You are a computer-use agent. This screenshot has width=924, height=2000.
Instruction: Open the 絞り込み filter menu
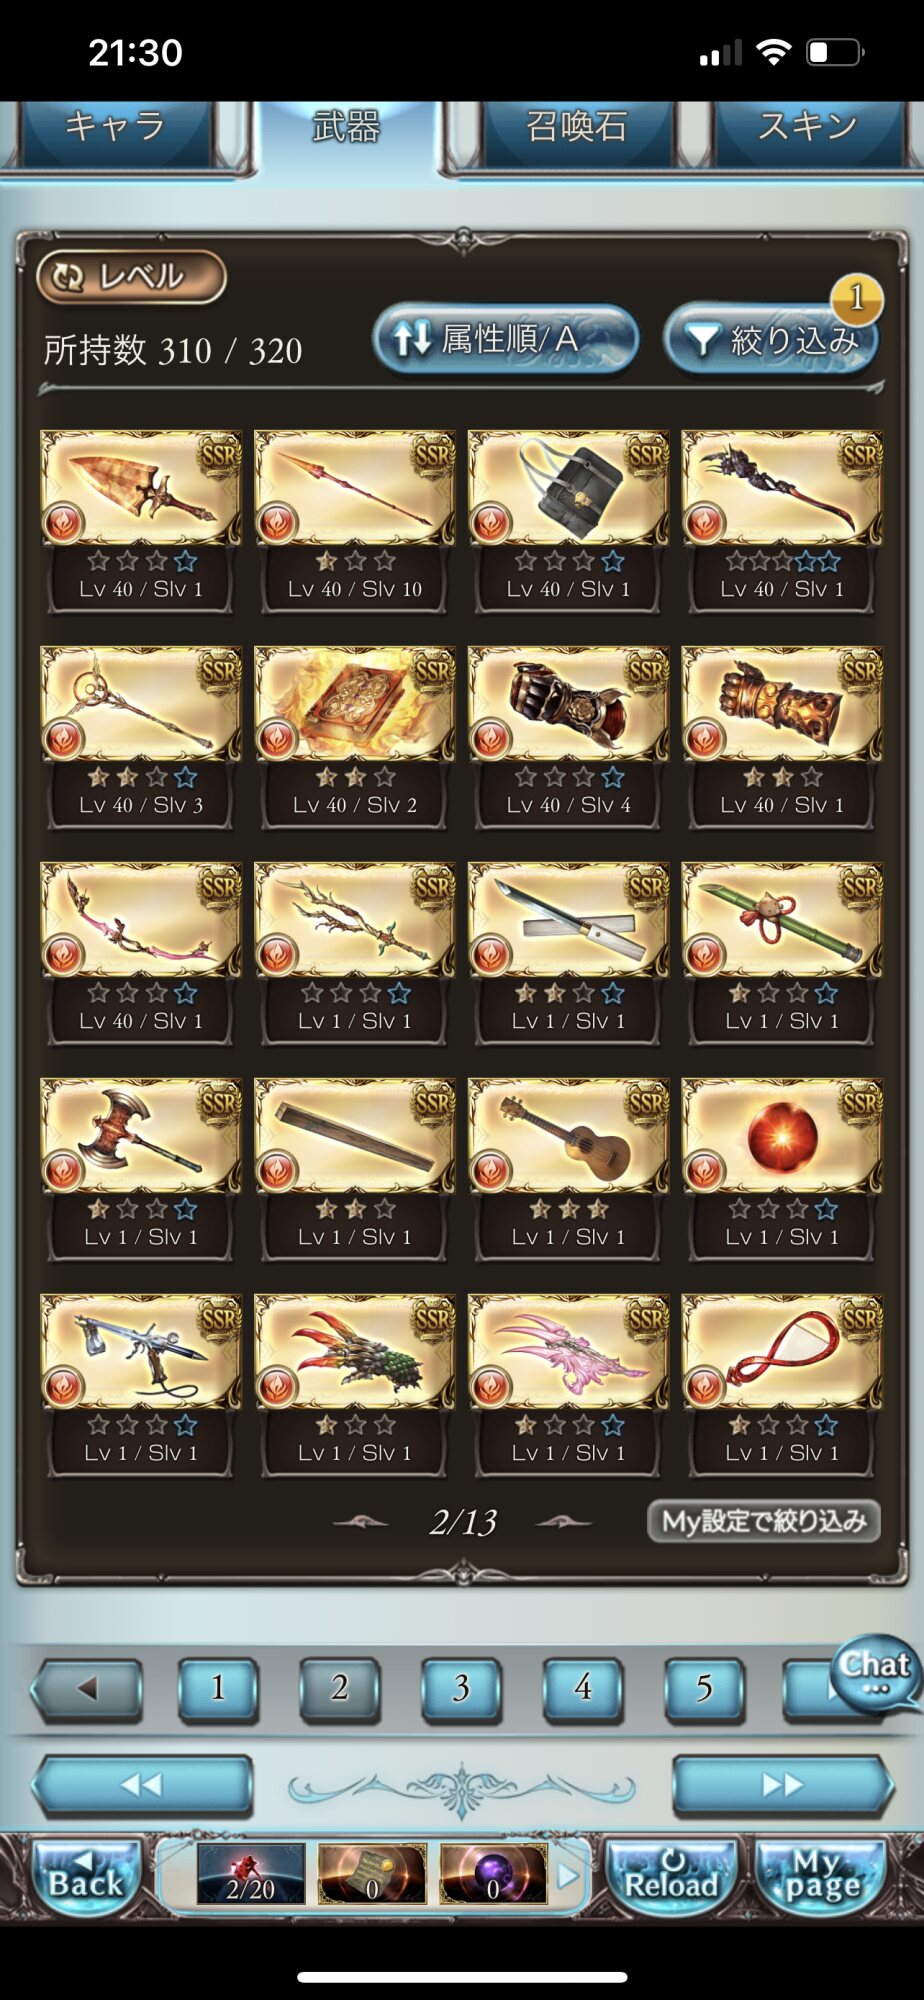coord(771,340)
